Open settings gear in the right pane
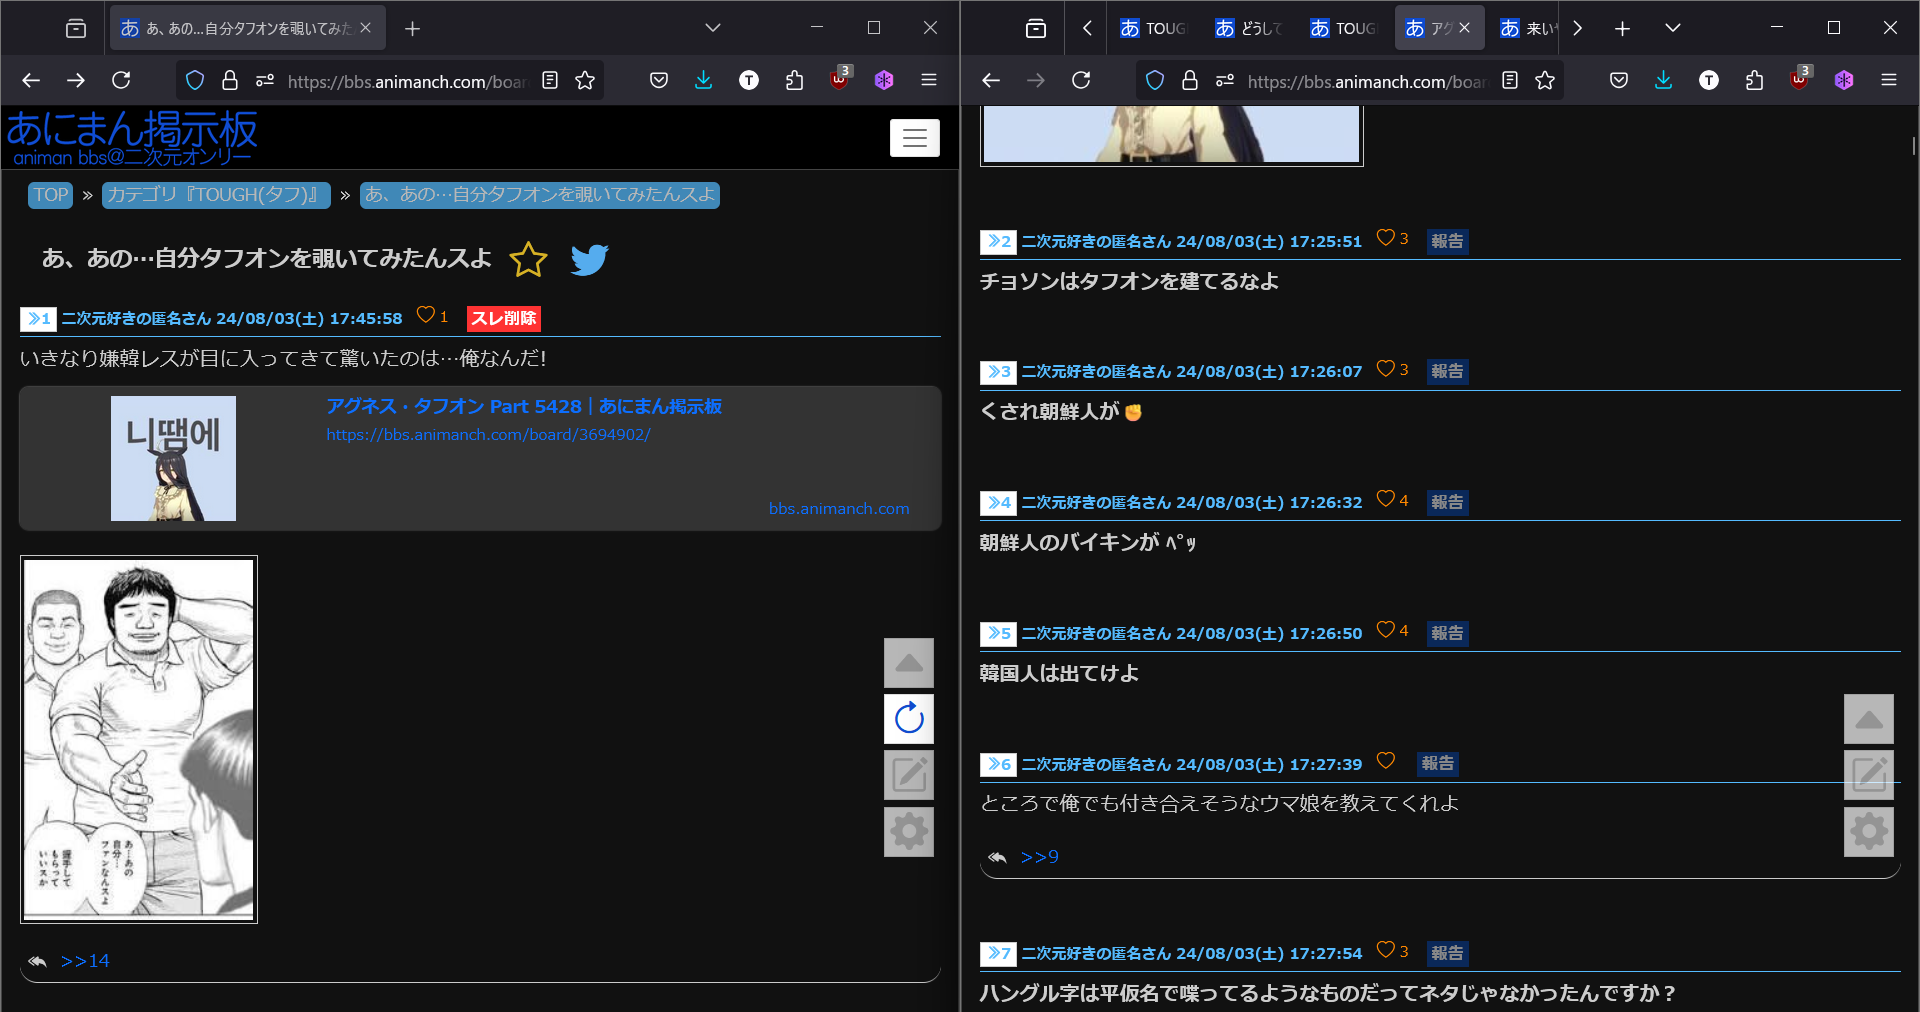 (x=1868, y=831)
